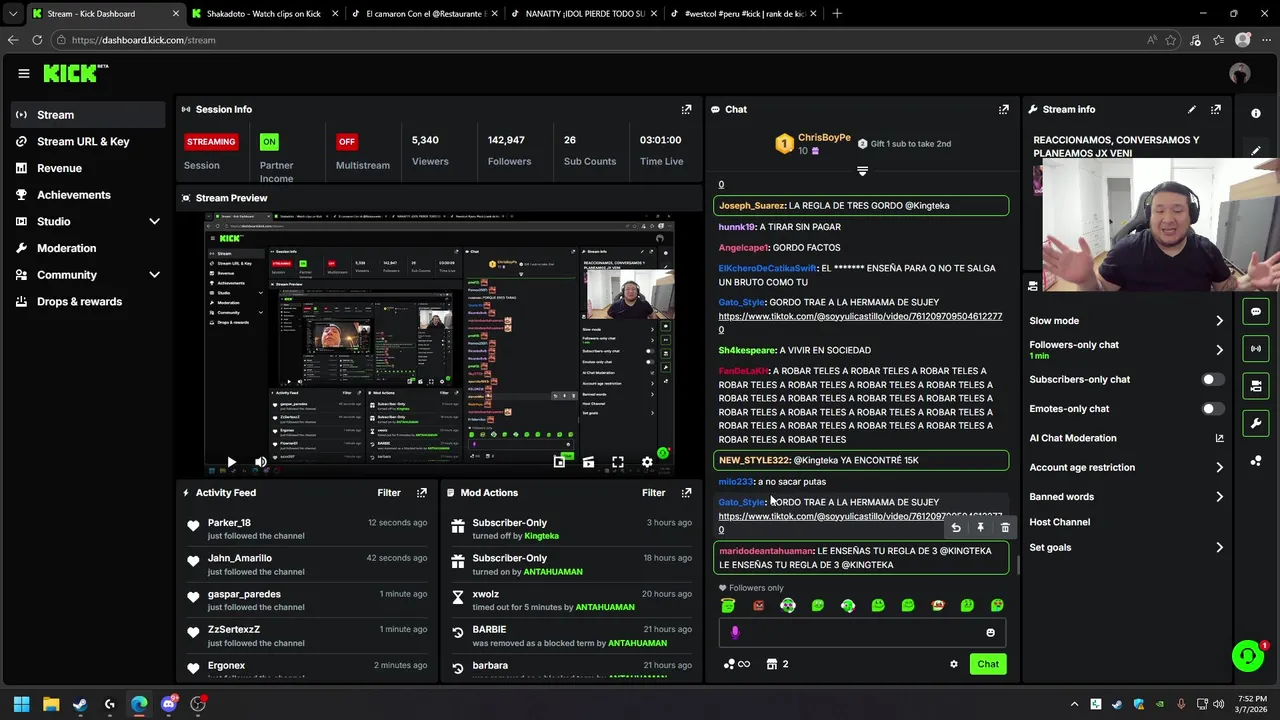Open Moderation in sidebar

pos(88,248)
